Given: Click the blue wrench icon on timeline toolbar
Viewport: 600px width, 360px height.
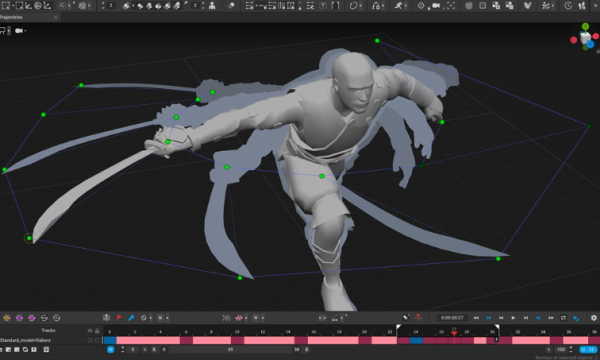Looking at the screenshot, I should click(x=131, y=318).
